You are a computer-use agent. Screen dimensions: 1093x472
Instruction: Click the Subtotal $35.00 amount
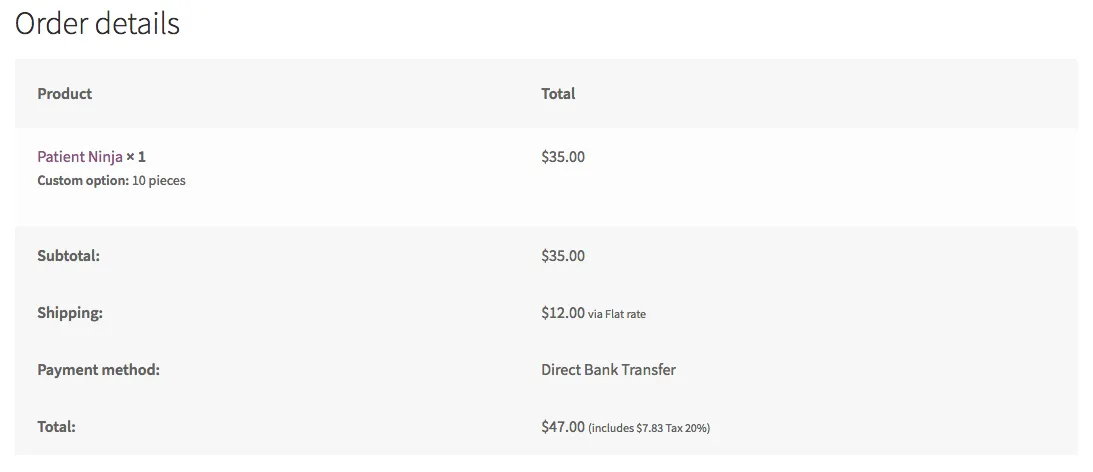(x=562, y=256)
